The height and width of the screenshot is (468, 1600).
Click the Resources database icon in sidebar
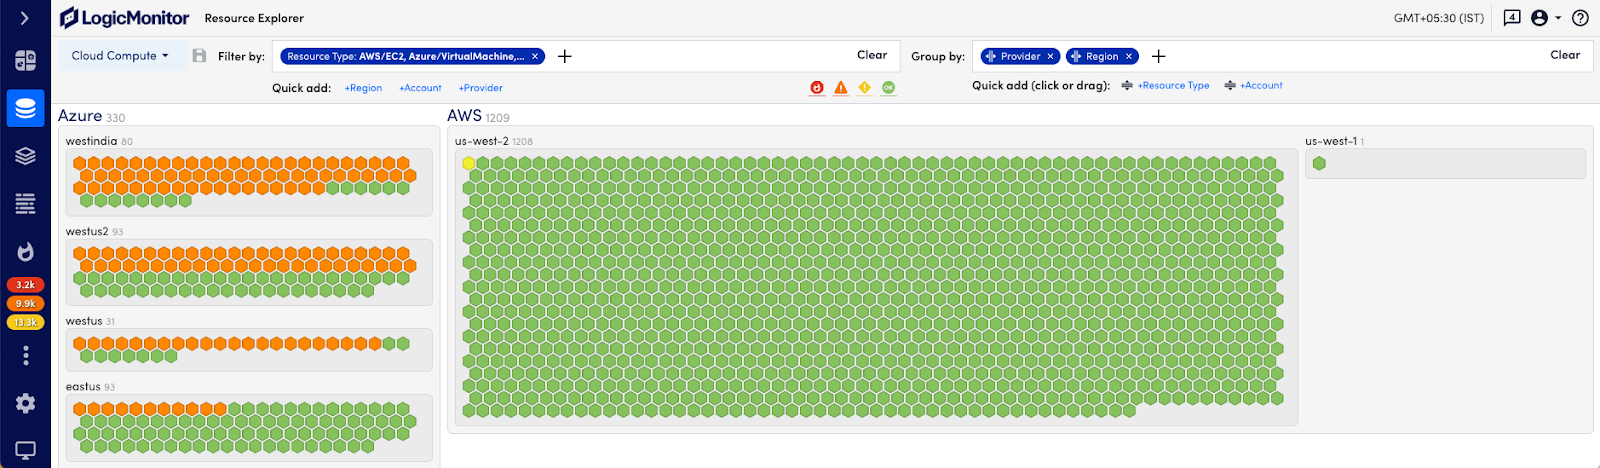[25, 108]
